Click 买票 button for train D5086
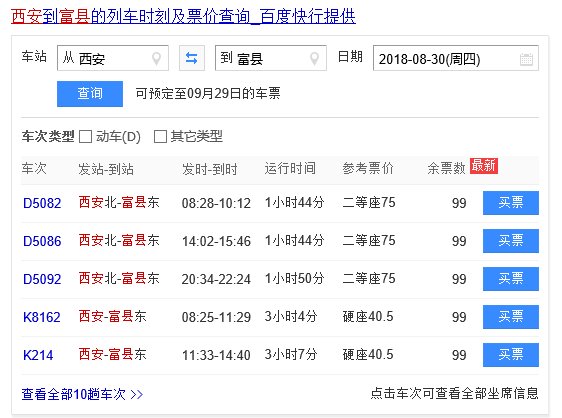The height and width of the screenshot is (418, 562). [x=511, y=241]
